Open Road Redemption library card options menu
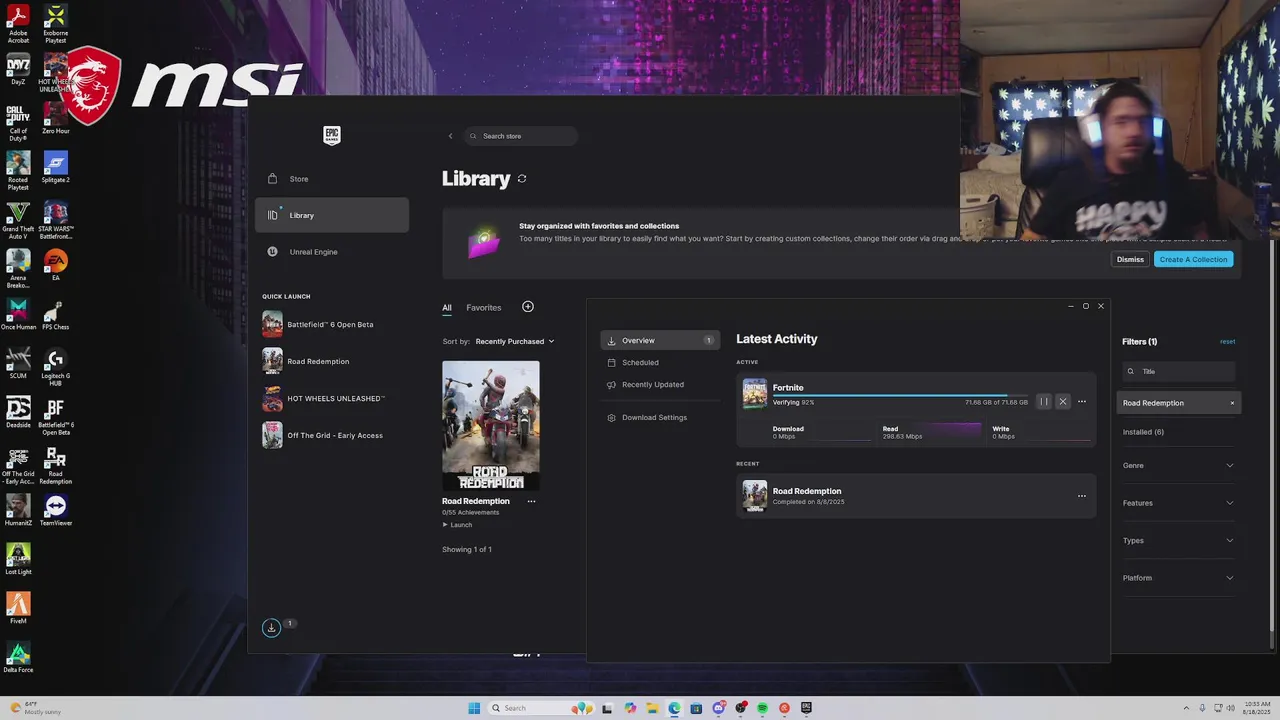The image size is (1280, 720). 531,501
